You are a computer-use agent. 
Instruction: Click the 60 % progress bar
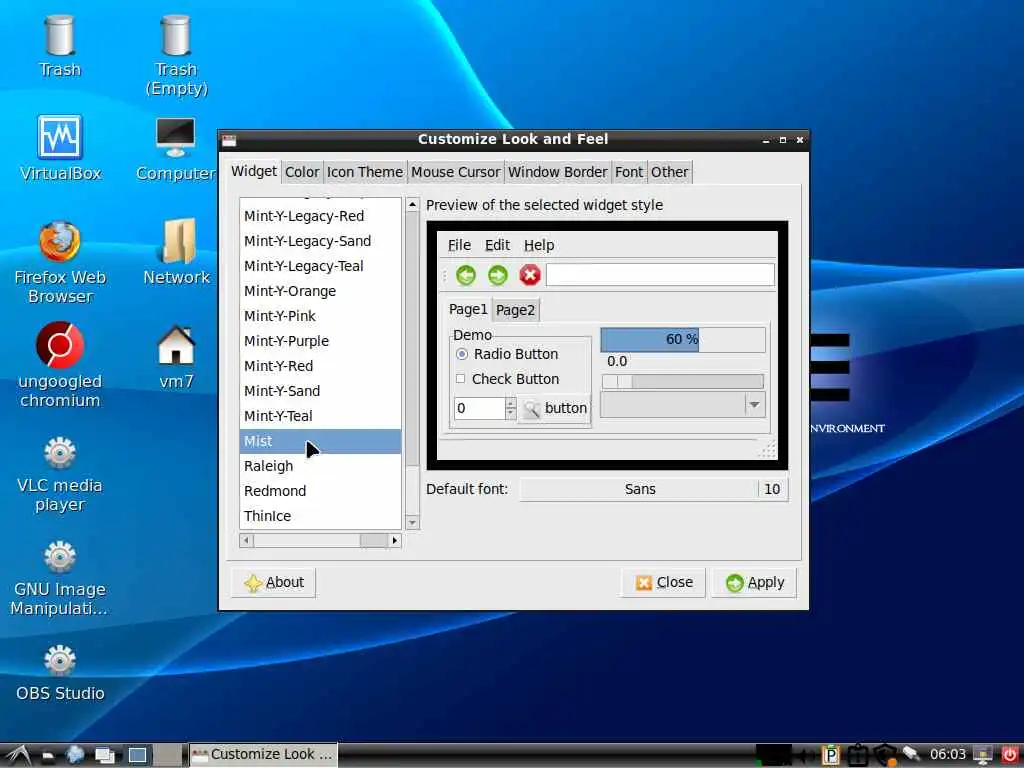point(682,340)
